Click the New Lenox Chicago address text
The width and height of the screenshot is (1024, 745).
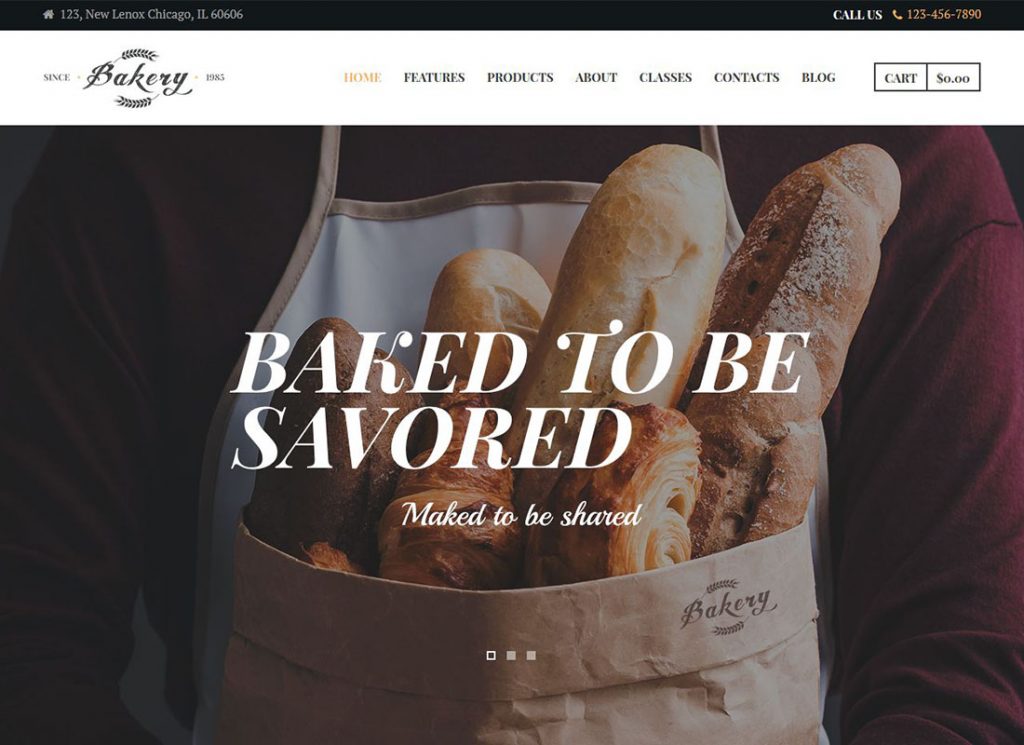pos(152,14)
